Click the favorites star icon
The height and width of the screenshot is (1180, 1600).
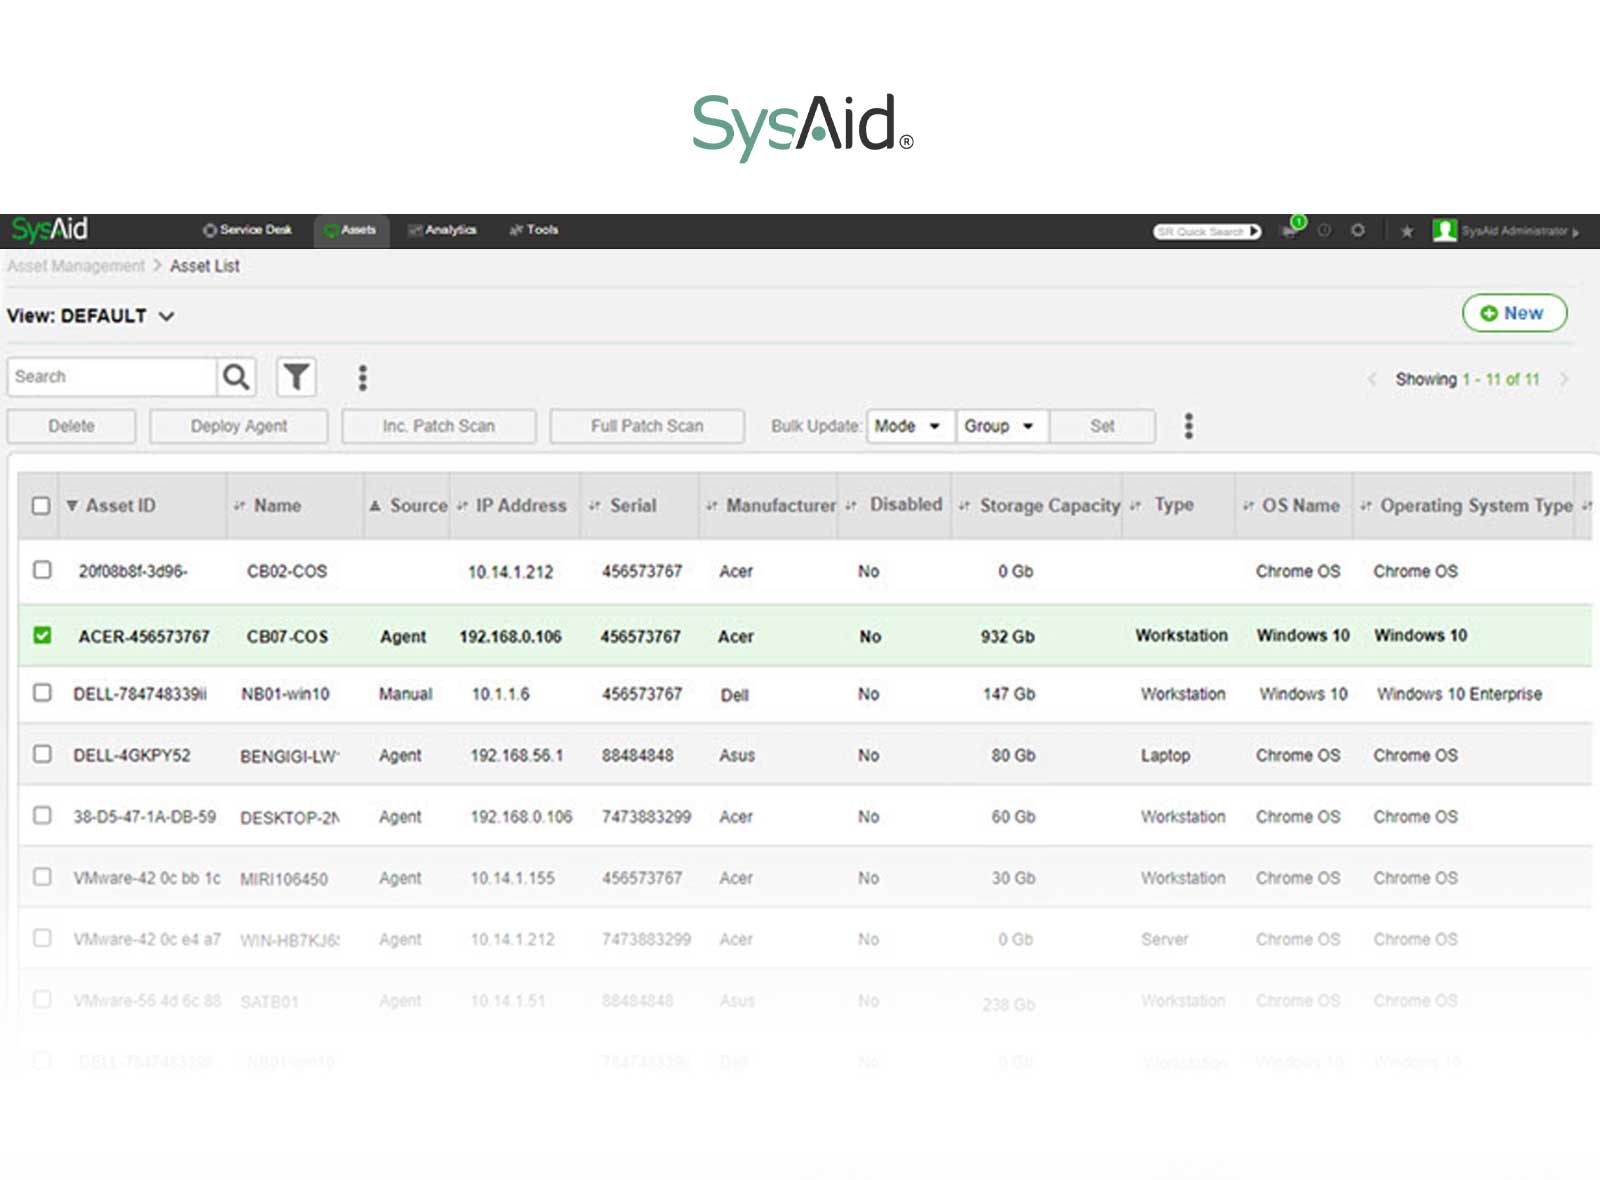tap(1407, 231)
